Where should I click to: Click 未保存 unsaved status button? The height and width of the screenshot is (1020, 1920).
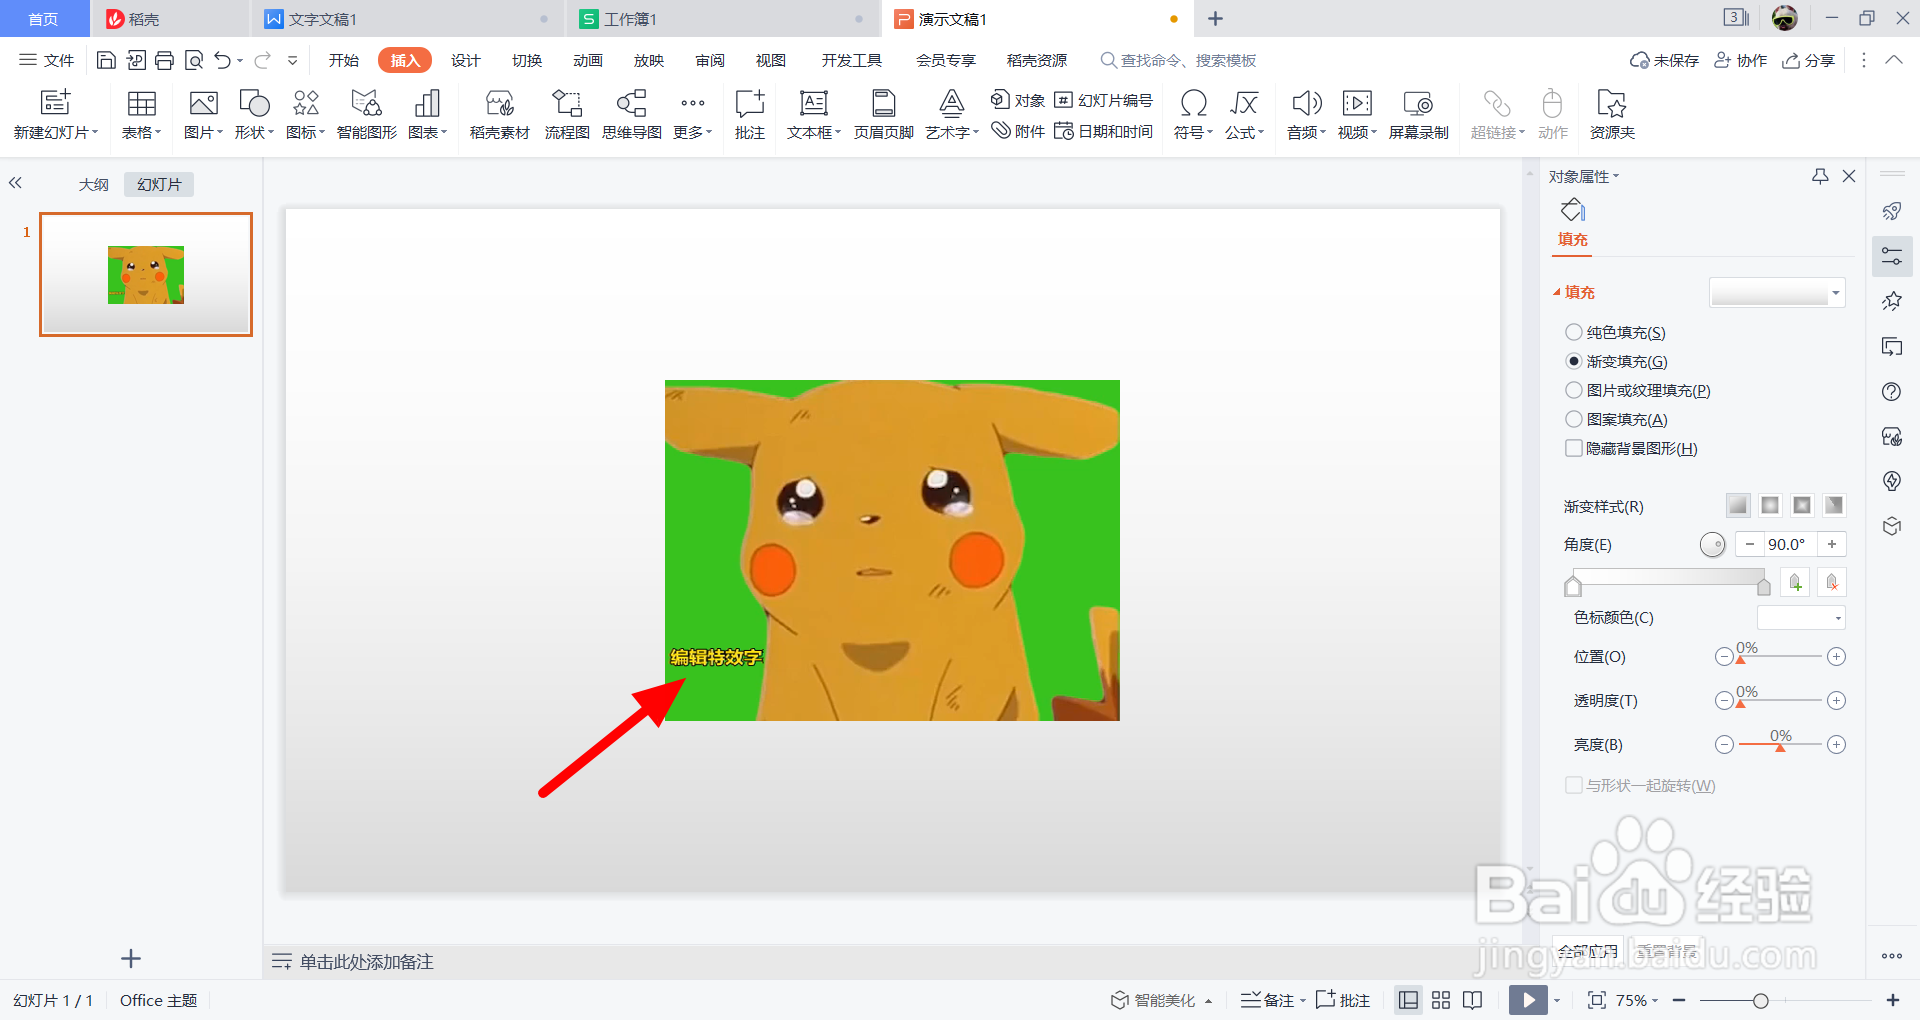[1664, 60]
